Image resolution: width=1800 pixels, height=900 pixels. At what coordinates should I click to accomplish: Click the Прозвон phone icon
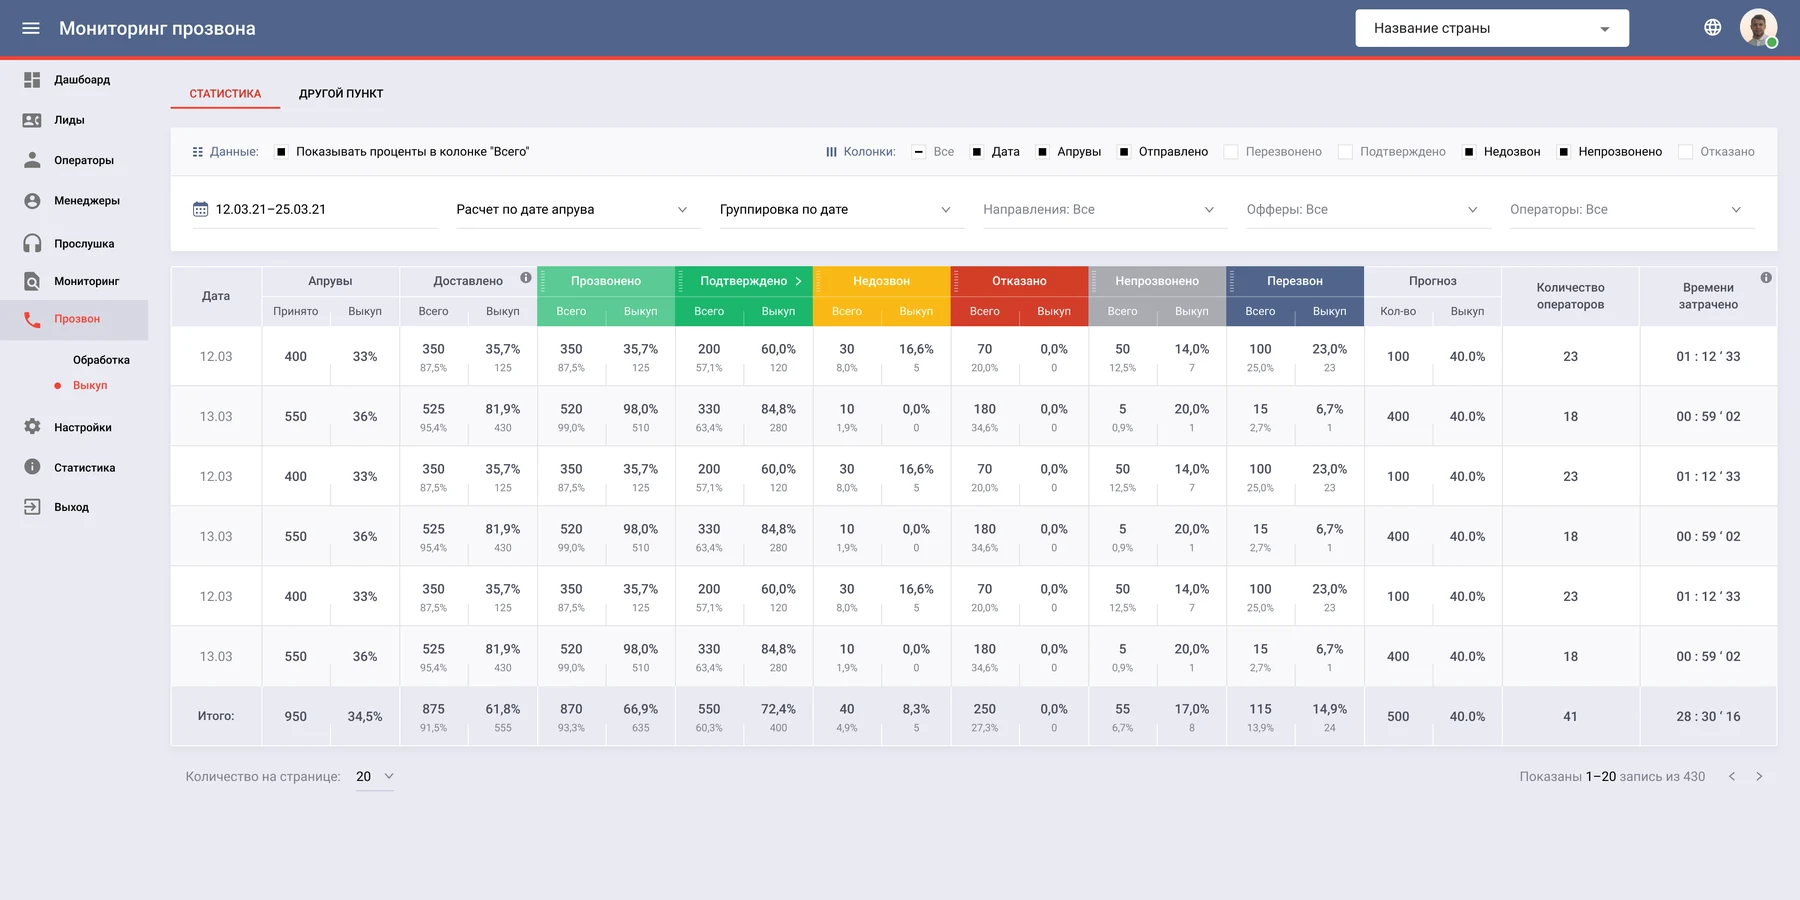[32, 319]
